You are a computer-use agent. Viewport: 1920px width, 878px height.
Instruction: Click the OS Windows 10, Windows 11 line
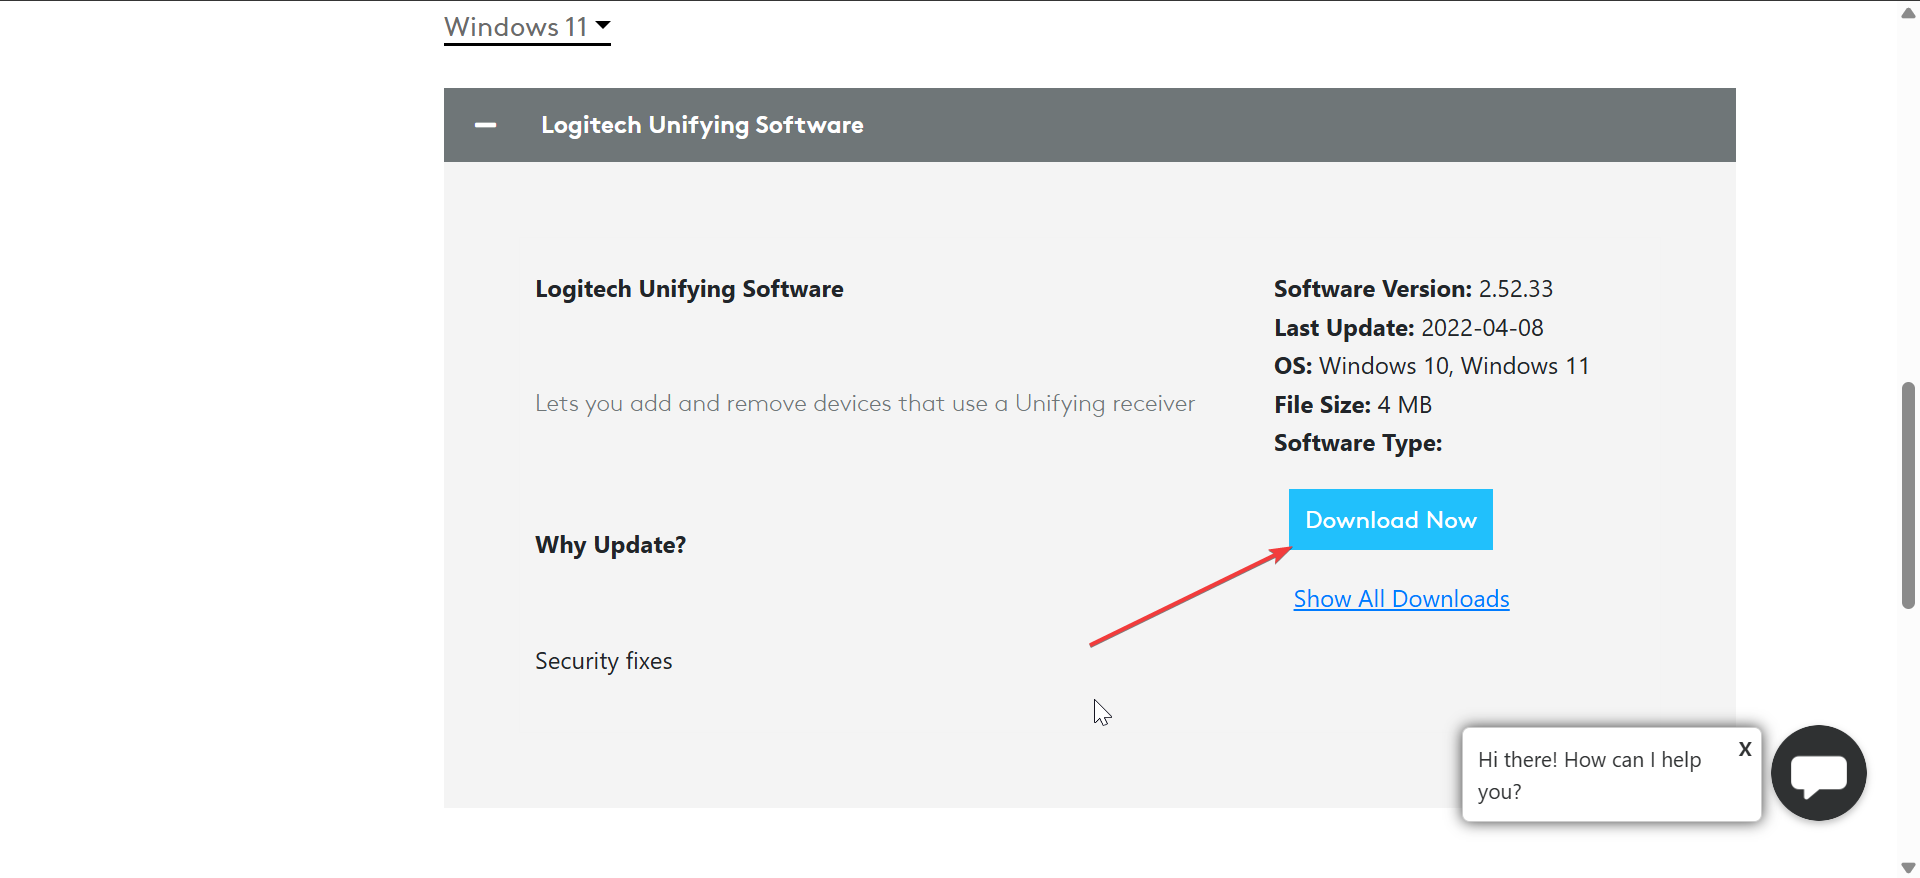pyautogui.click(x=1431, y=366)
